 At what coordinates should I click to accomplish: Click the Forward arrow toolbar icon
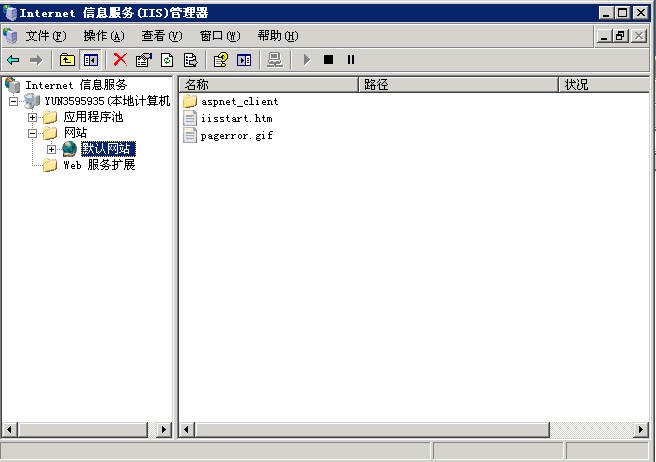coord(36,60)
